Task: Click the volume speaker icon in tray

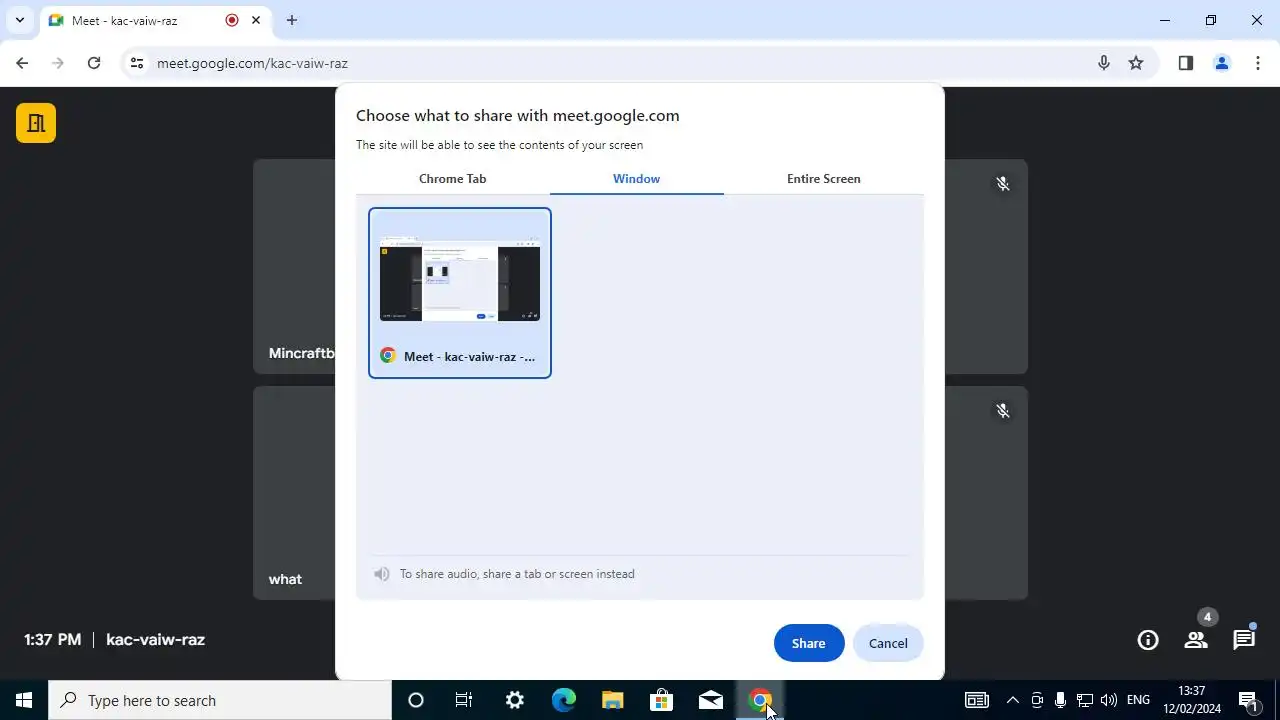Action: (1109, 700)
